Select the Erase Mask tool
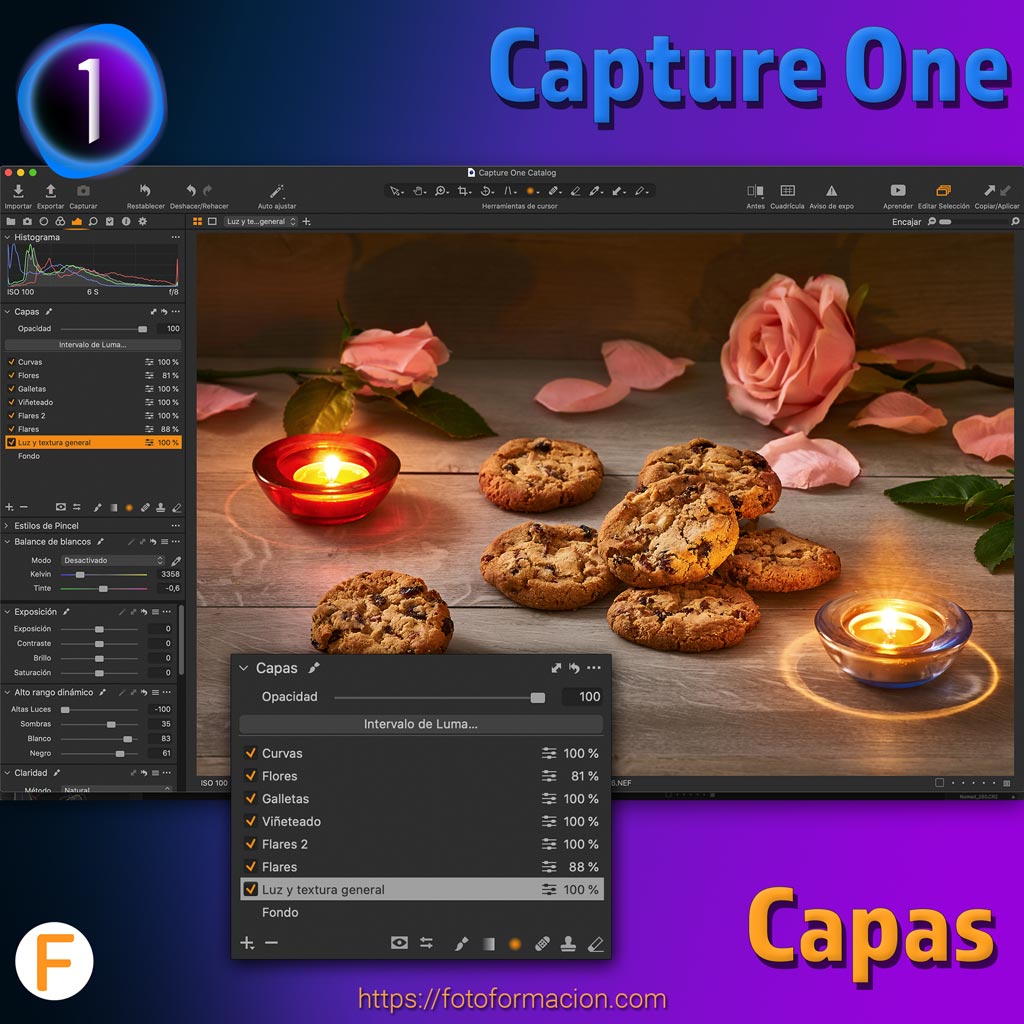This screenshot has width=1024, height=1024. [595, 943]
